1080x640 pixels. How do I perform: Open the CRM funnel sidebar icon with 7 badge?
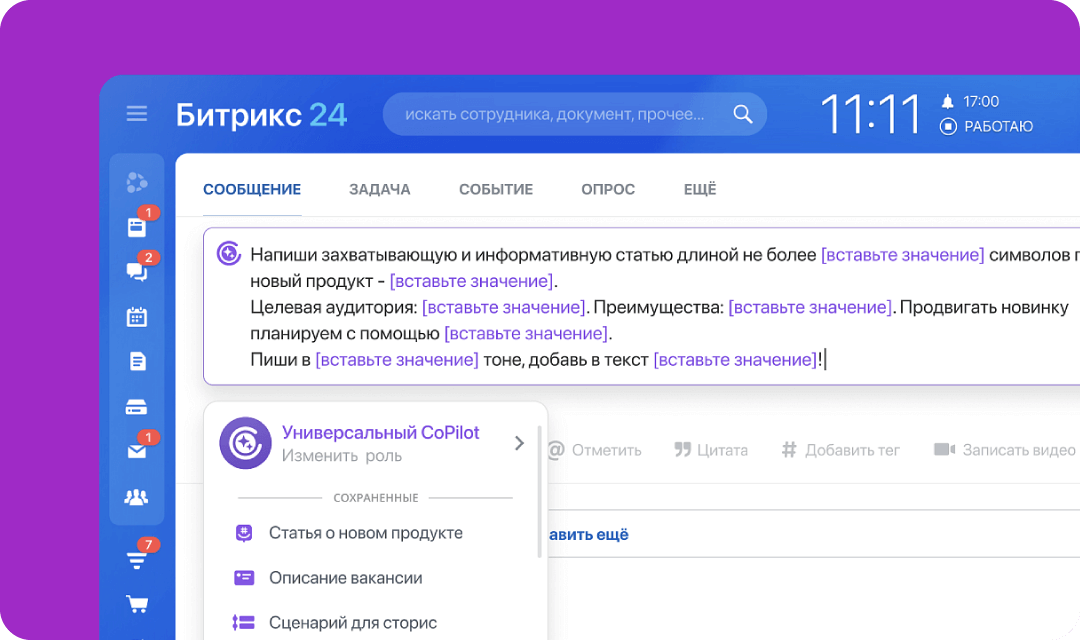click(137, 559)
